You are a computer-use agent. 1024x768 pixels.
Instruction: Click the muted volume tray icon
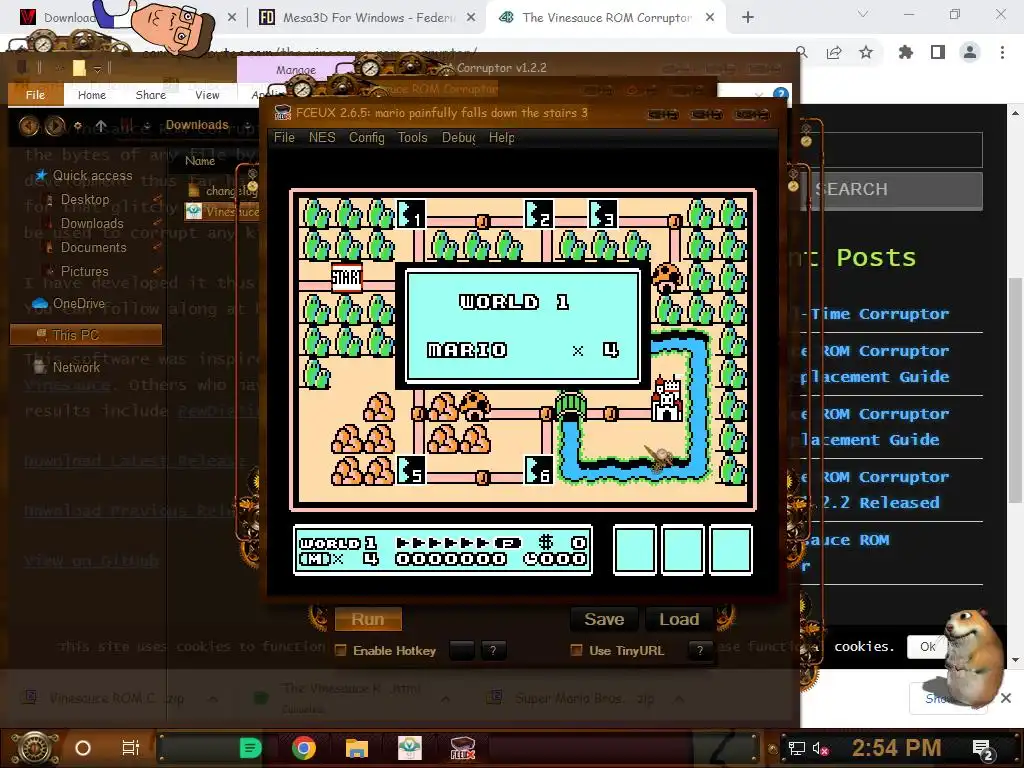tap(821, 748)
